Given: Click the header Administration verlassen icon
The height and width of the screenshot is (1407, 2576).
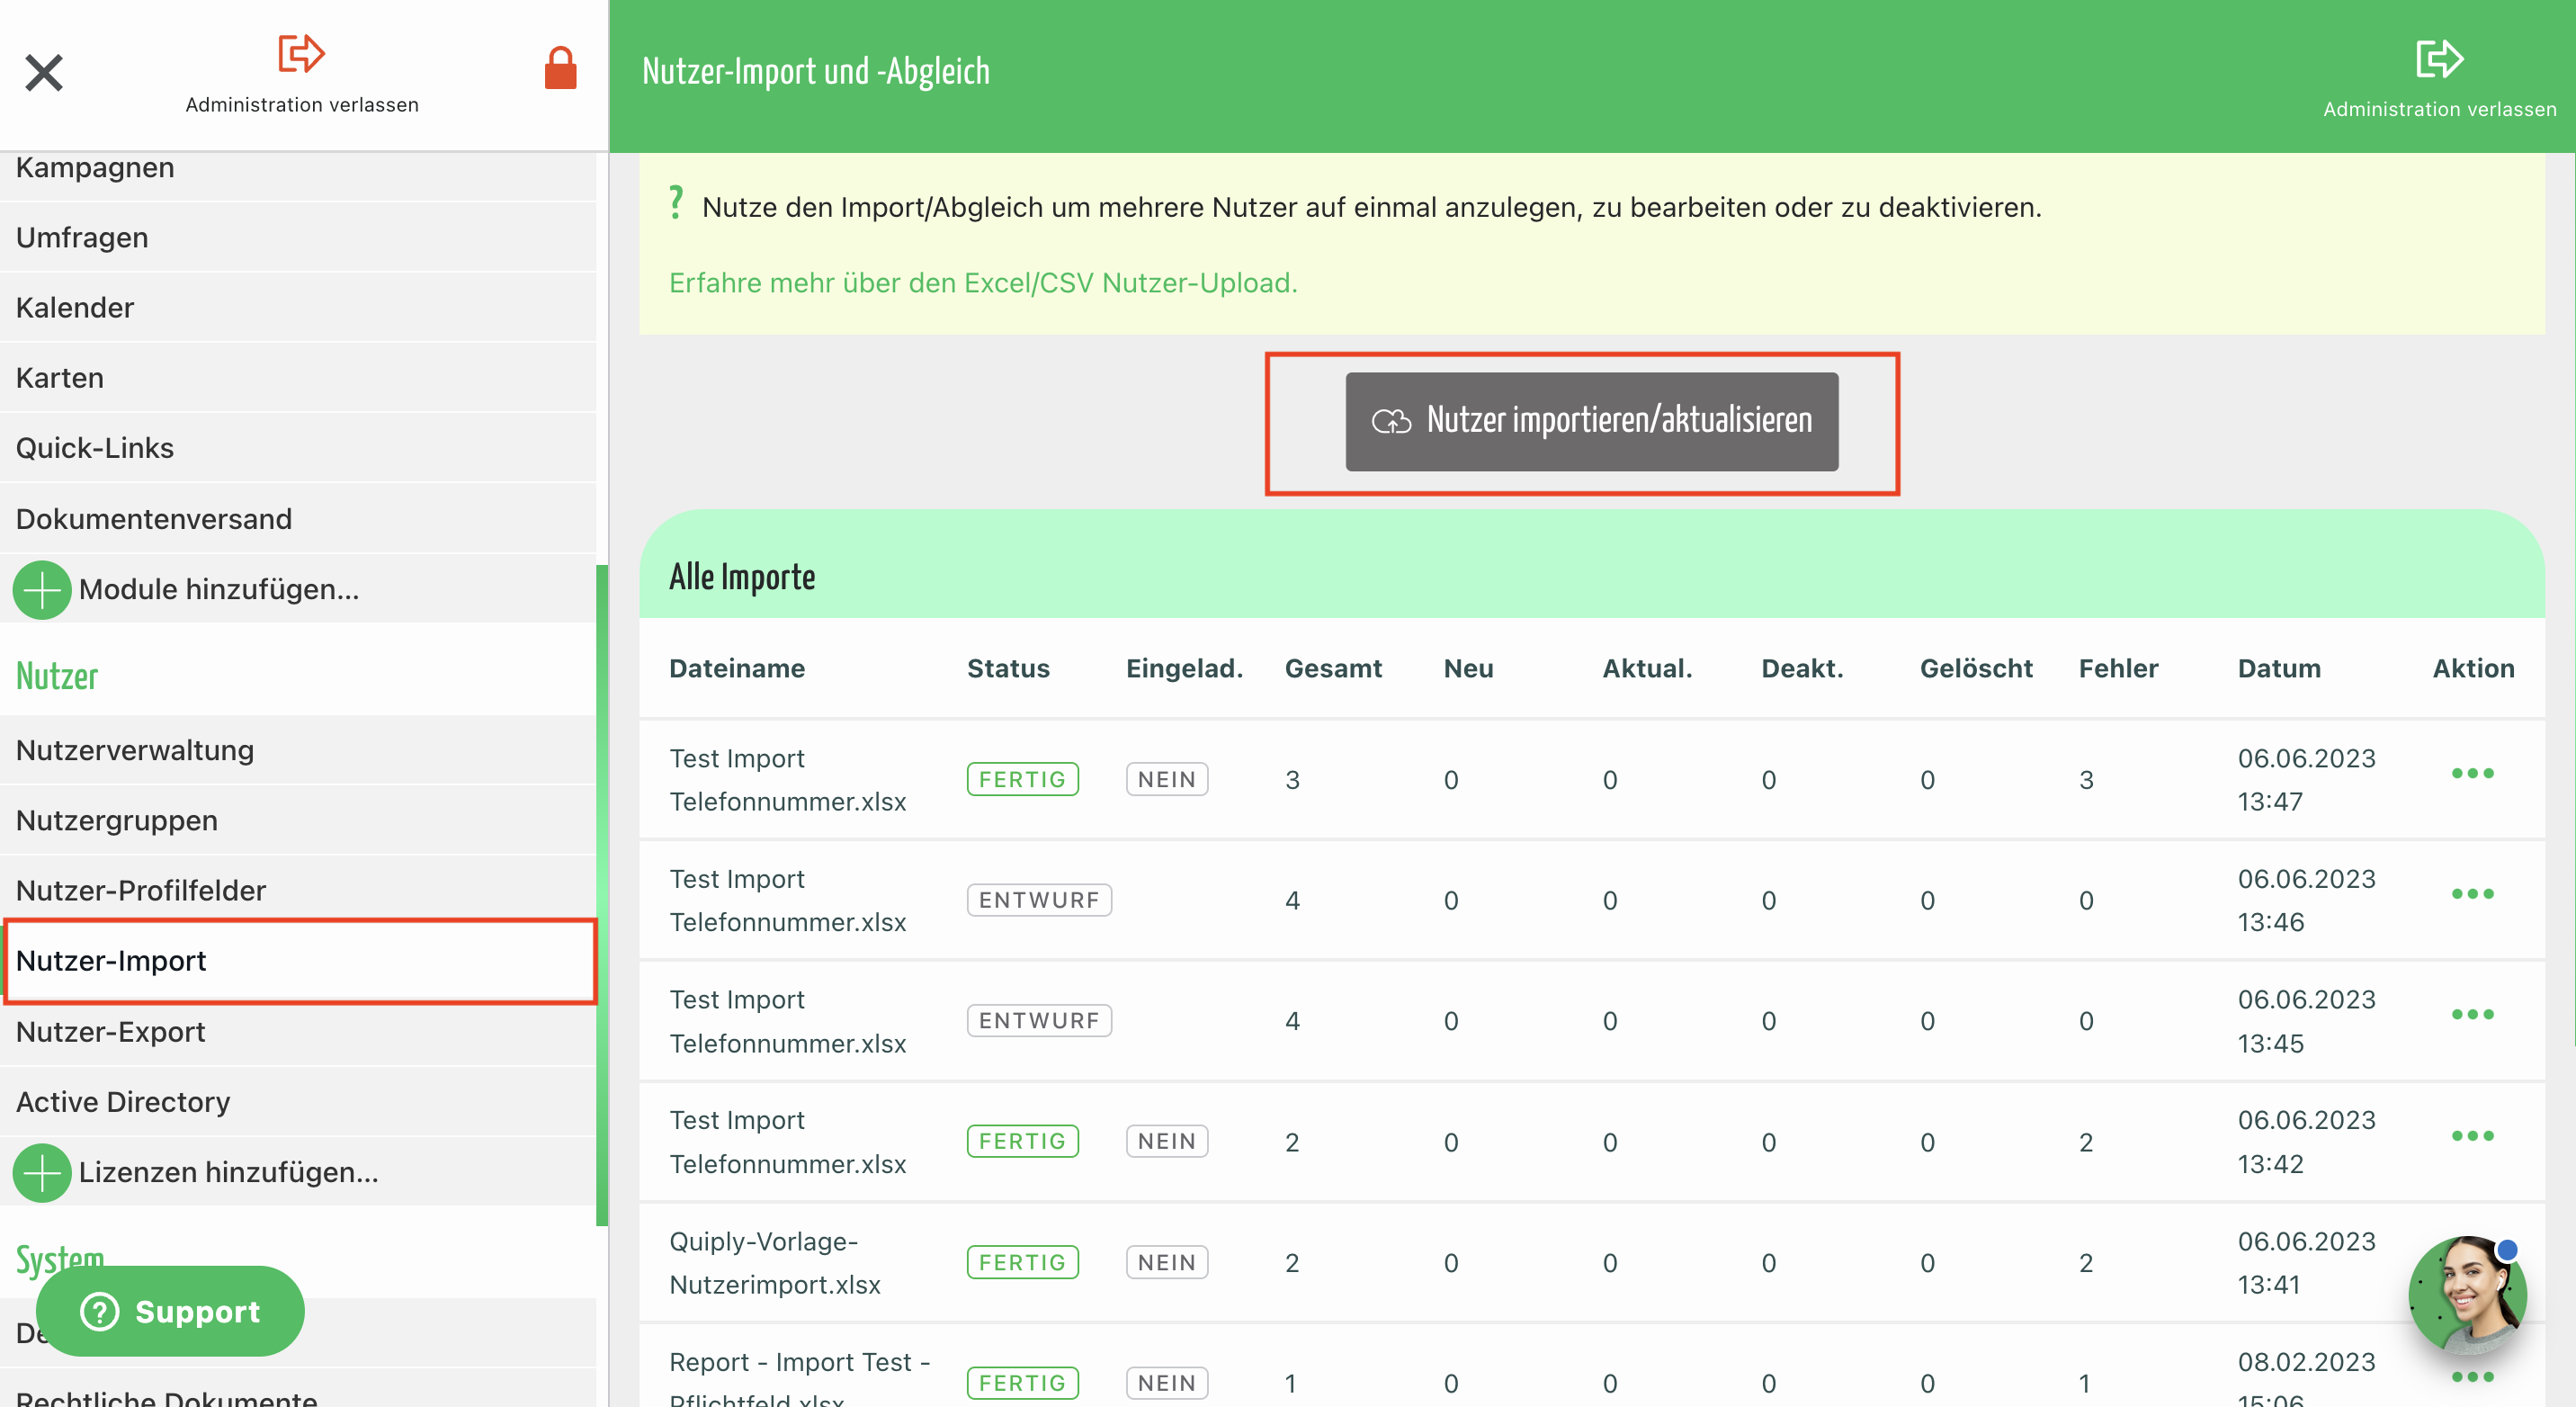Looking at the screenshot, I should (x=2439, y=59).
